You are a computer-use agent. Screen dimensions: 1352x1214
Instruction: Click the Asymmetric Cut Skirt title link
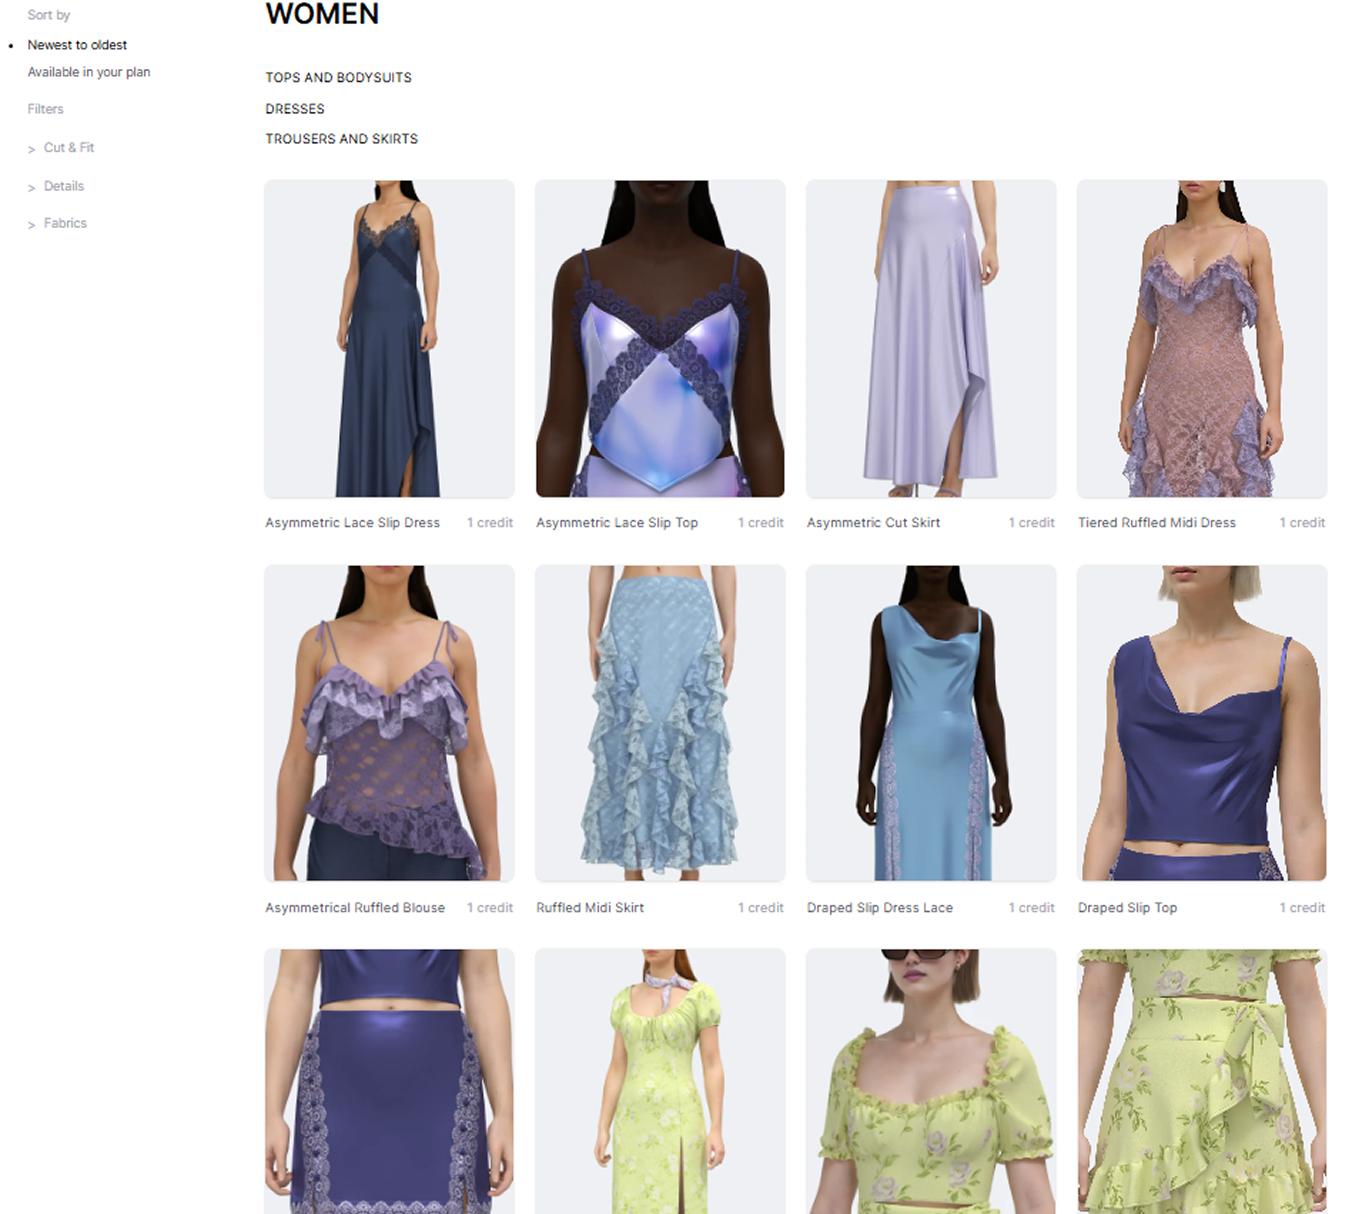[873, 523]
